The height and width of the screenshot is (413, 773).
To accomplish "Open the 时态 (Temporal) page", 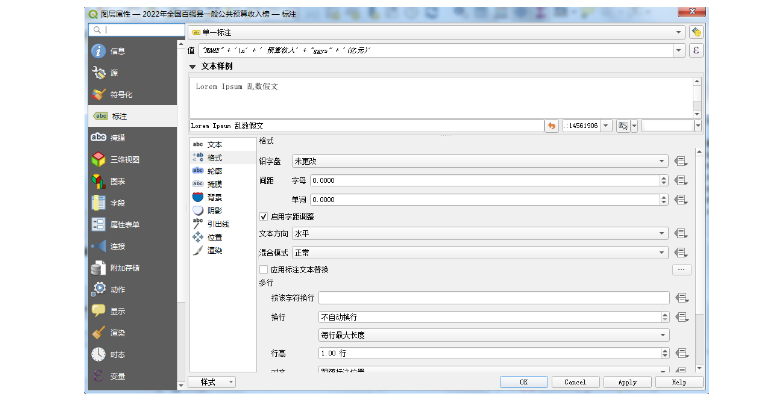I will (x=132, y=354).
